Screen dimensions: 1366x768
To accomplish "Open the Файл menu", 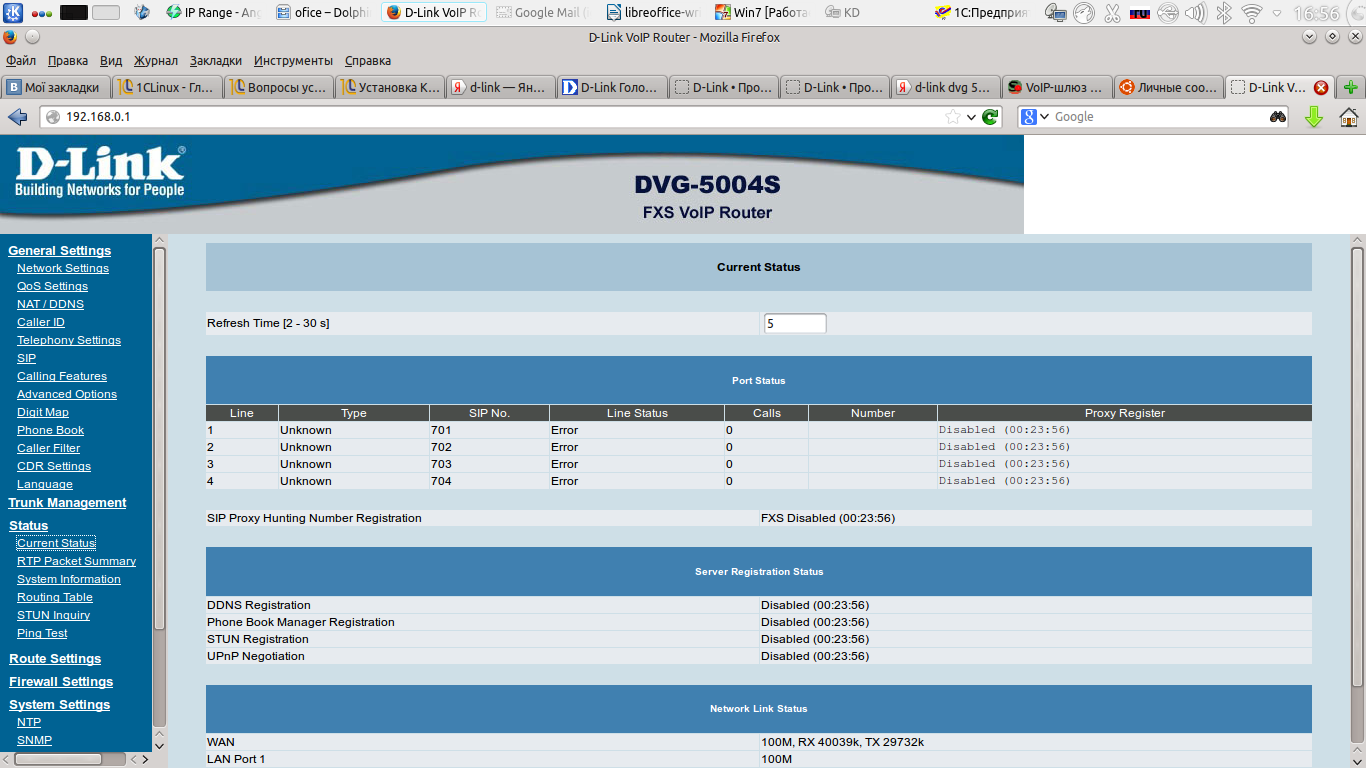I will (x=21, y=61).
